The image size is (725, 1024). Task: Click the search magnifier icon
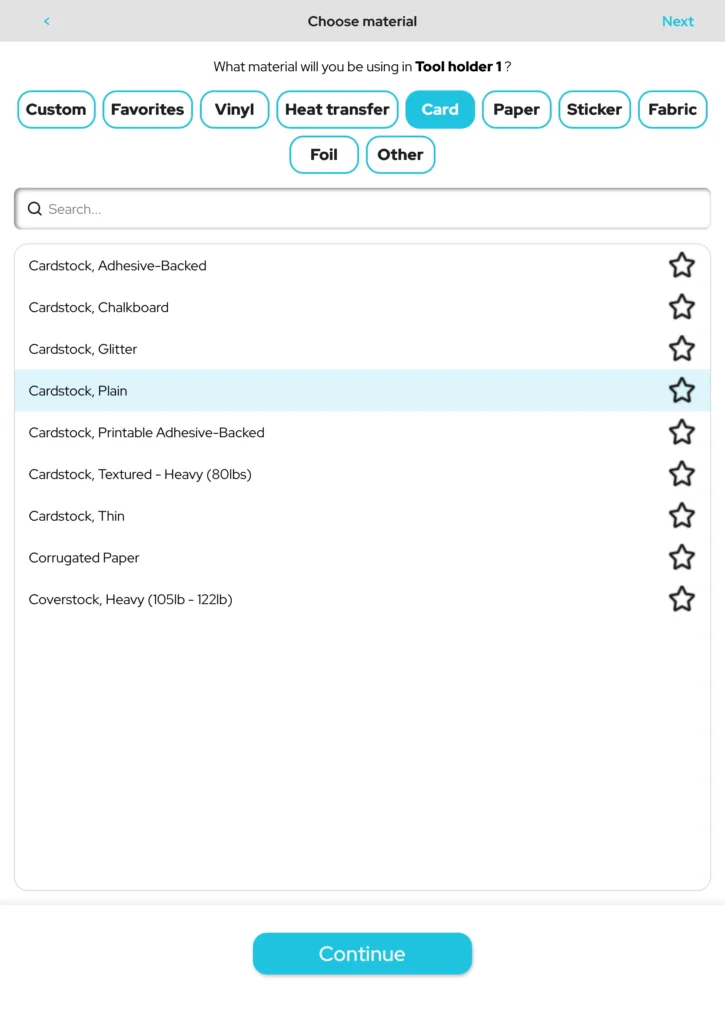[35, 209]
